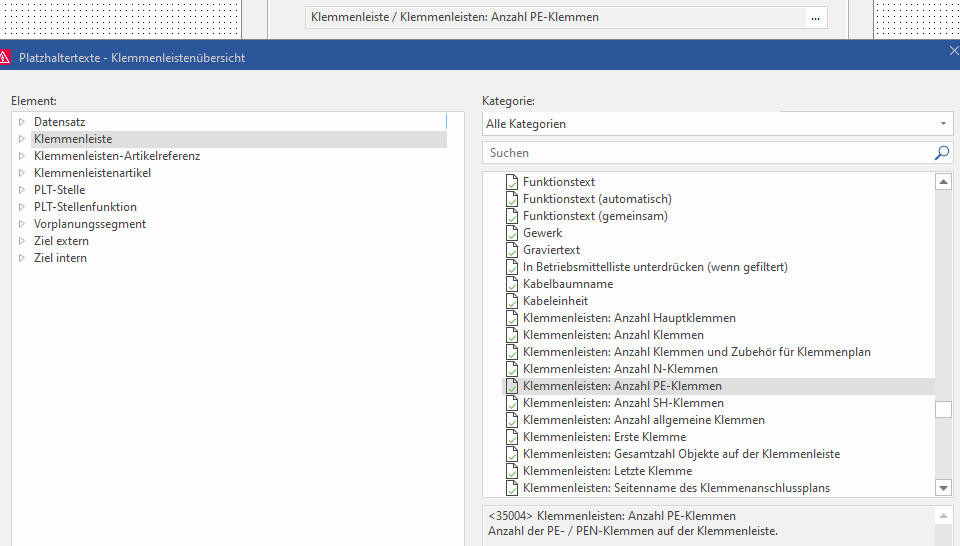The image size is (960, 546).
Task: Click the Graviertext property icon
Action: [512, 250]
